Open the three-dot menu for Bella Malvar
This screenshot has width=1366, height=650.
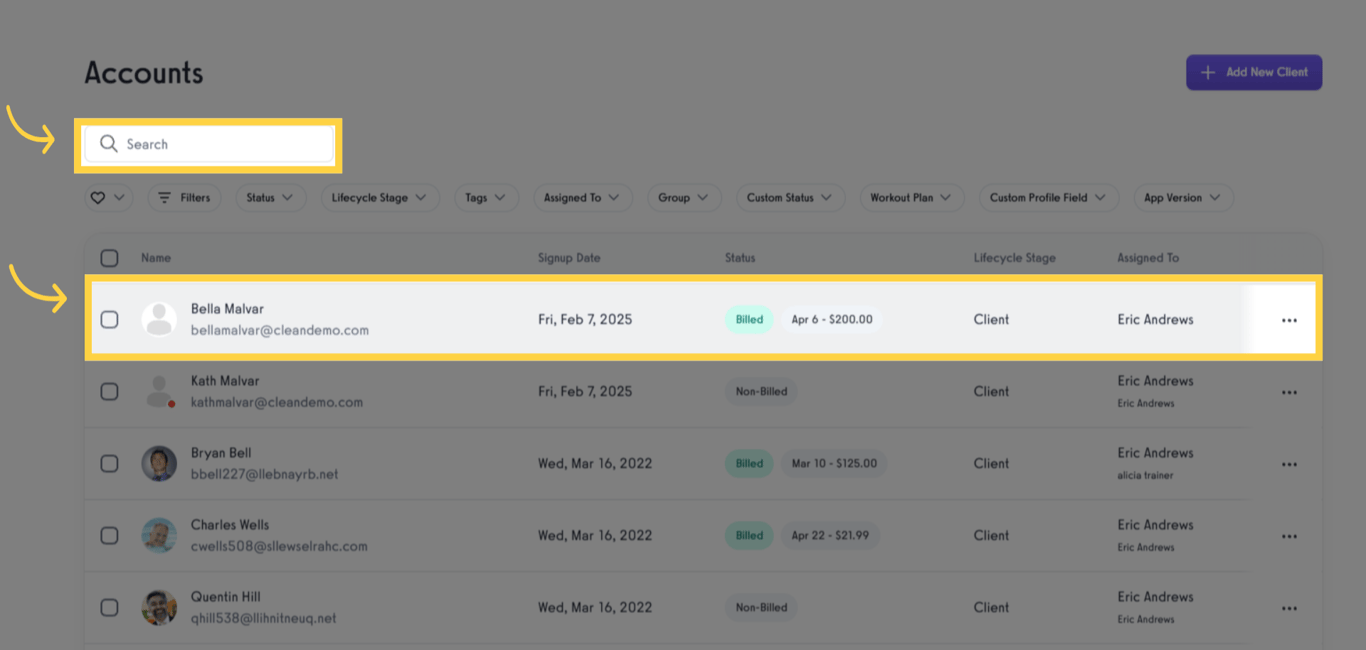(1289, 319)
